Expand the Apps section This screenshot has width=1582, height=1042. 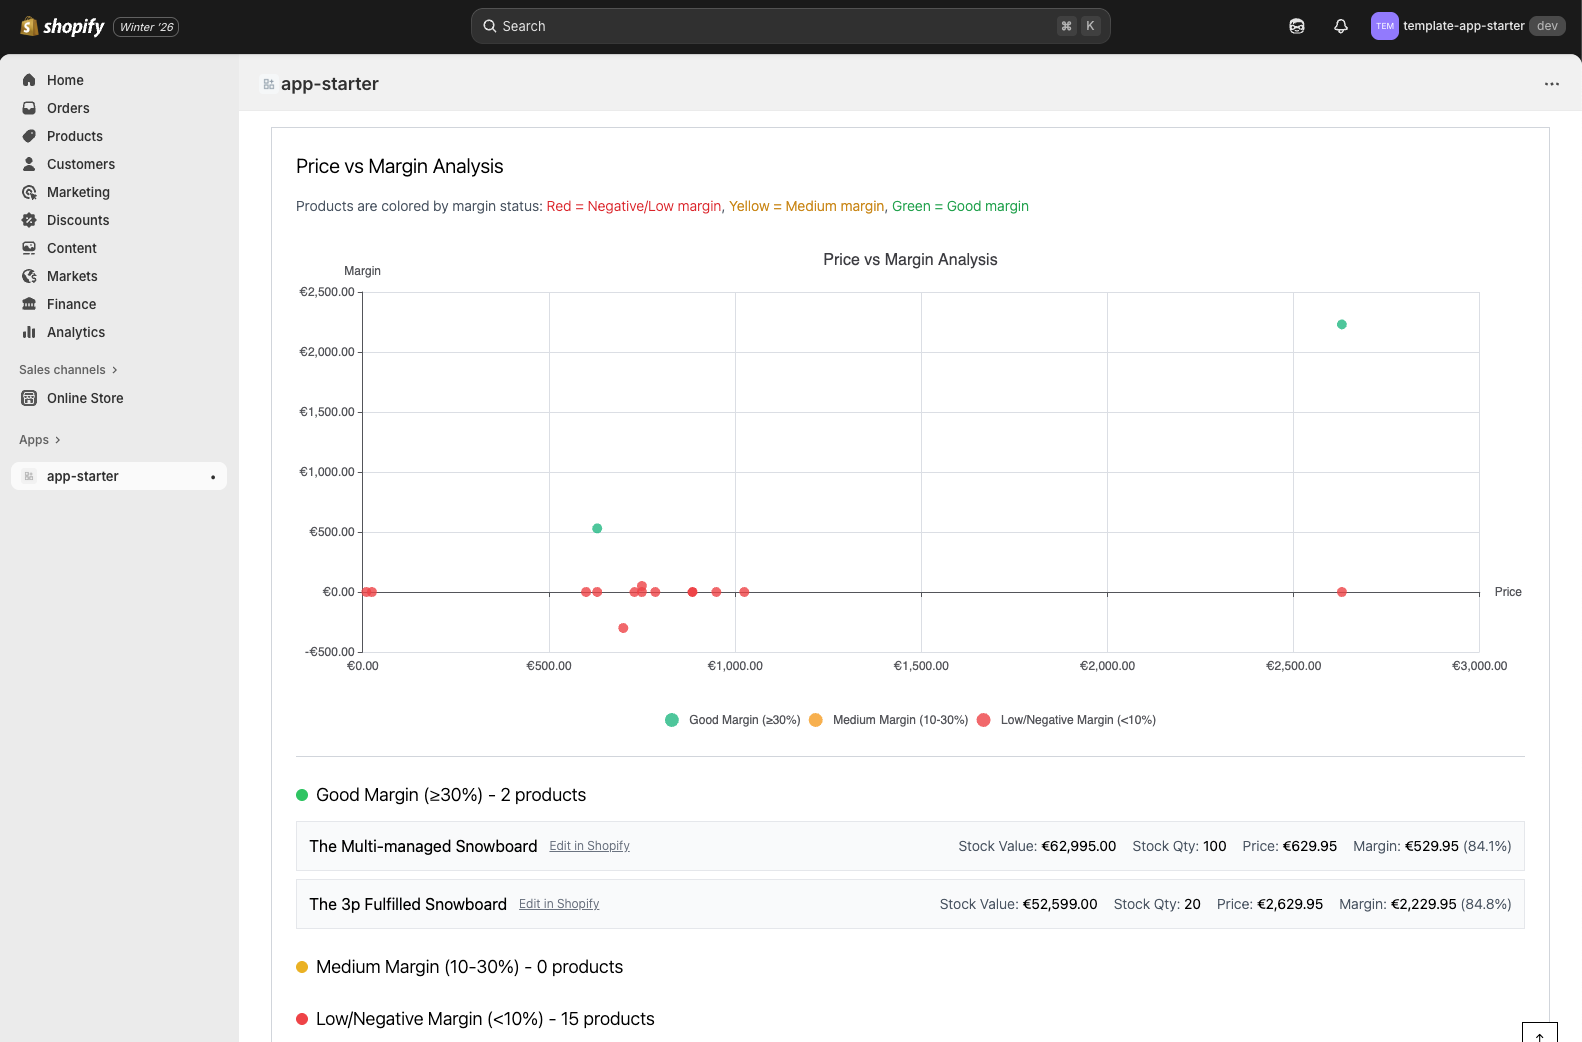pos(40,440)
